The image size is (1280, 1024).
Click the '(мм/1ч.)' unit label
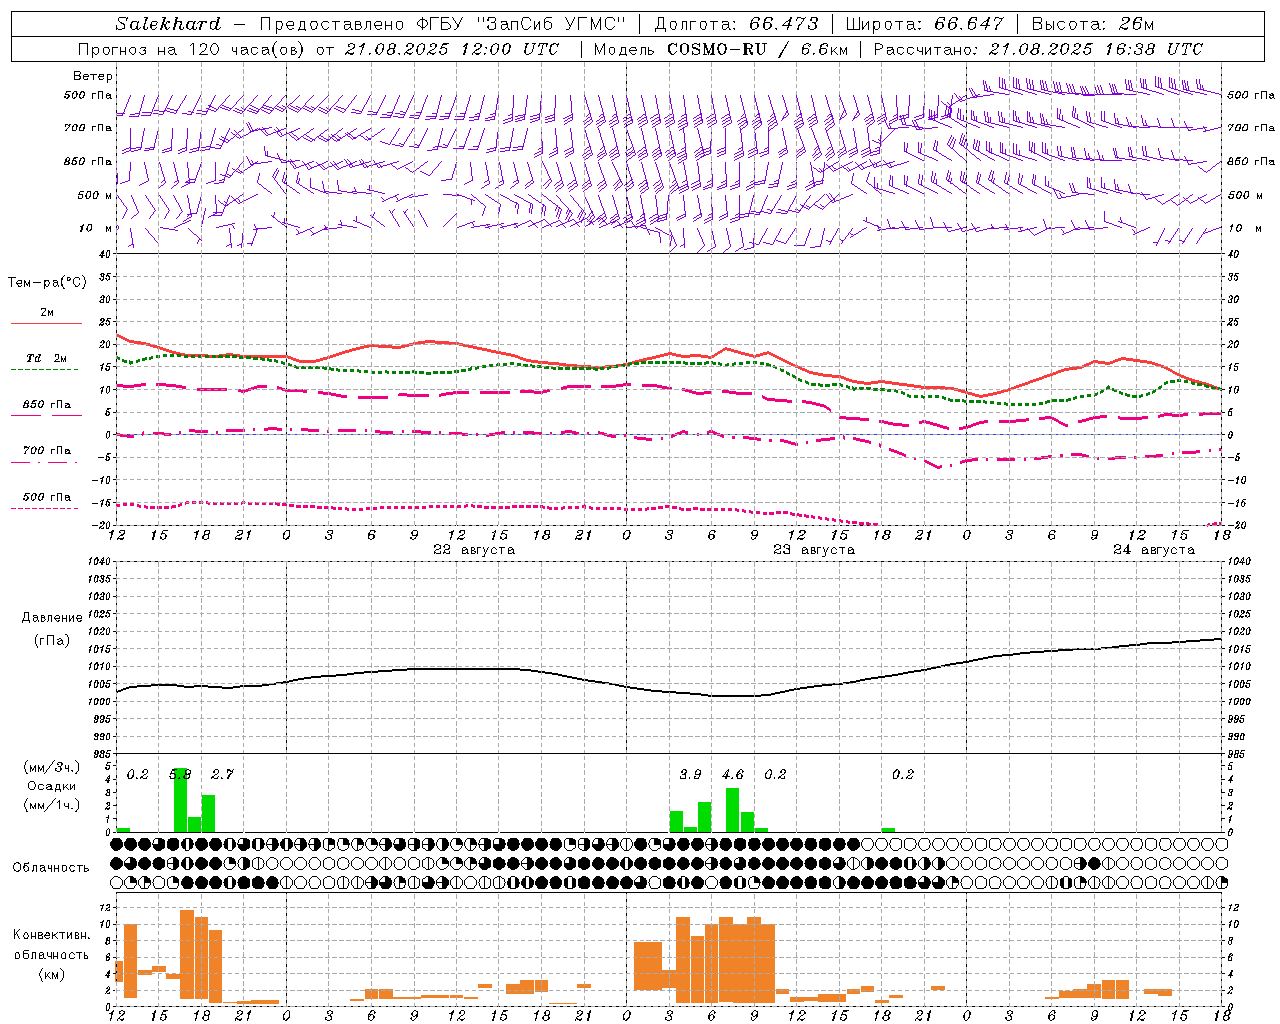point(51,805)
